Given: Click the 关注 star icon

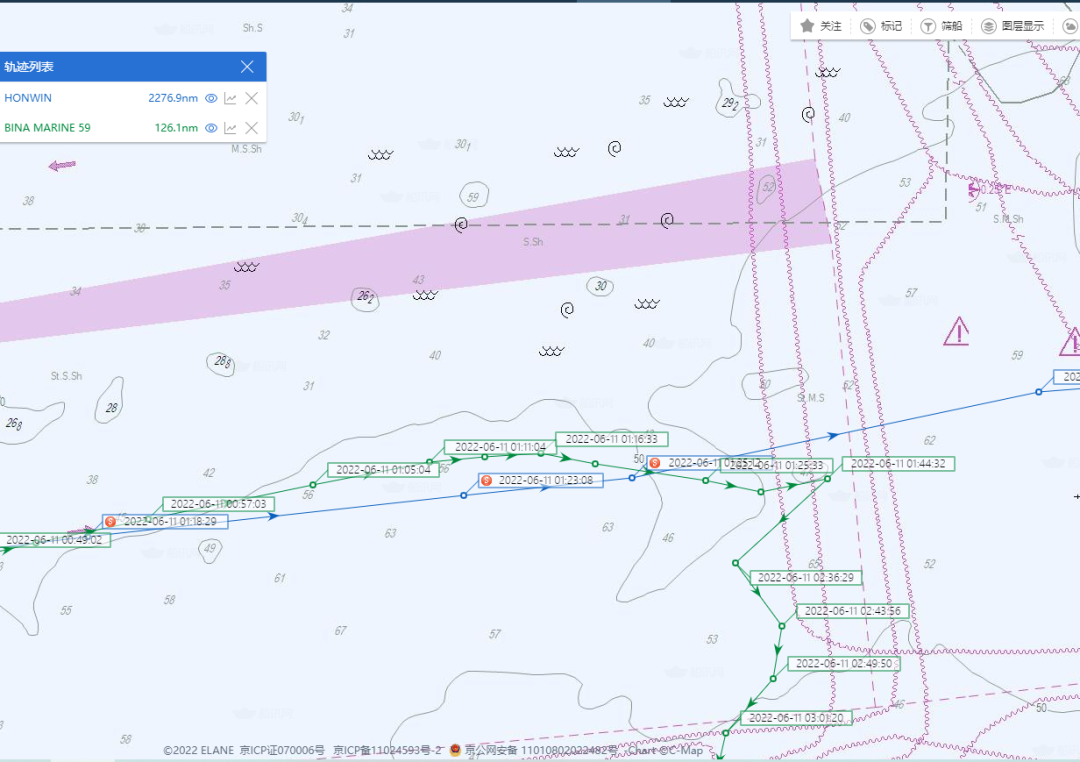Looking at the screenshot, I should point(807,26).
